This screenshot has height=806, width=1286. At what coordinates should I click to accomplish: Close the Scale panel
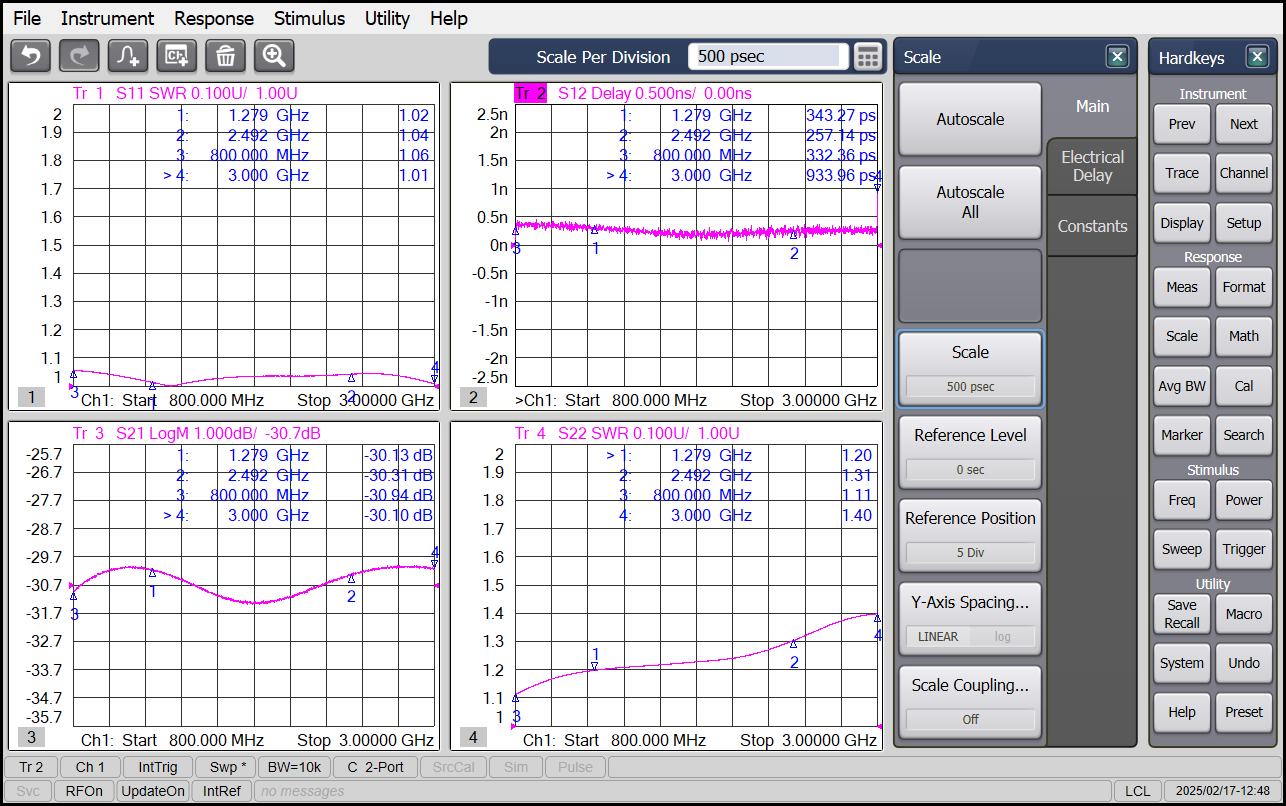click(1117, 57)
